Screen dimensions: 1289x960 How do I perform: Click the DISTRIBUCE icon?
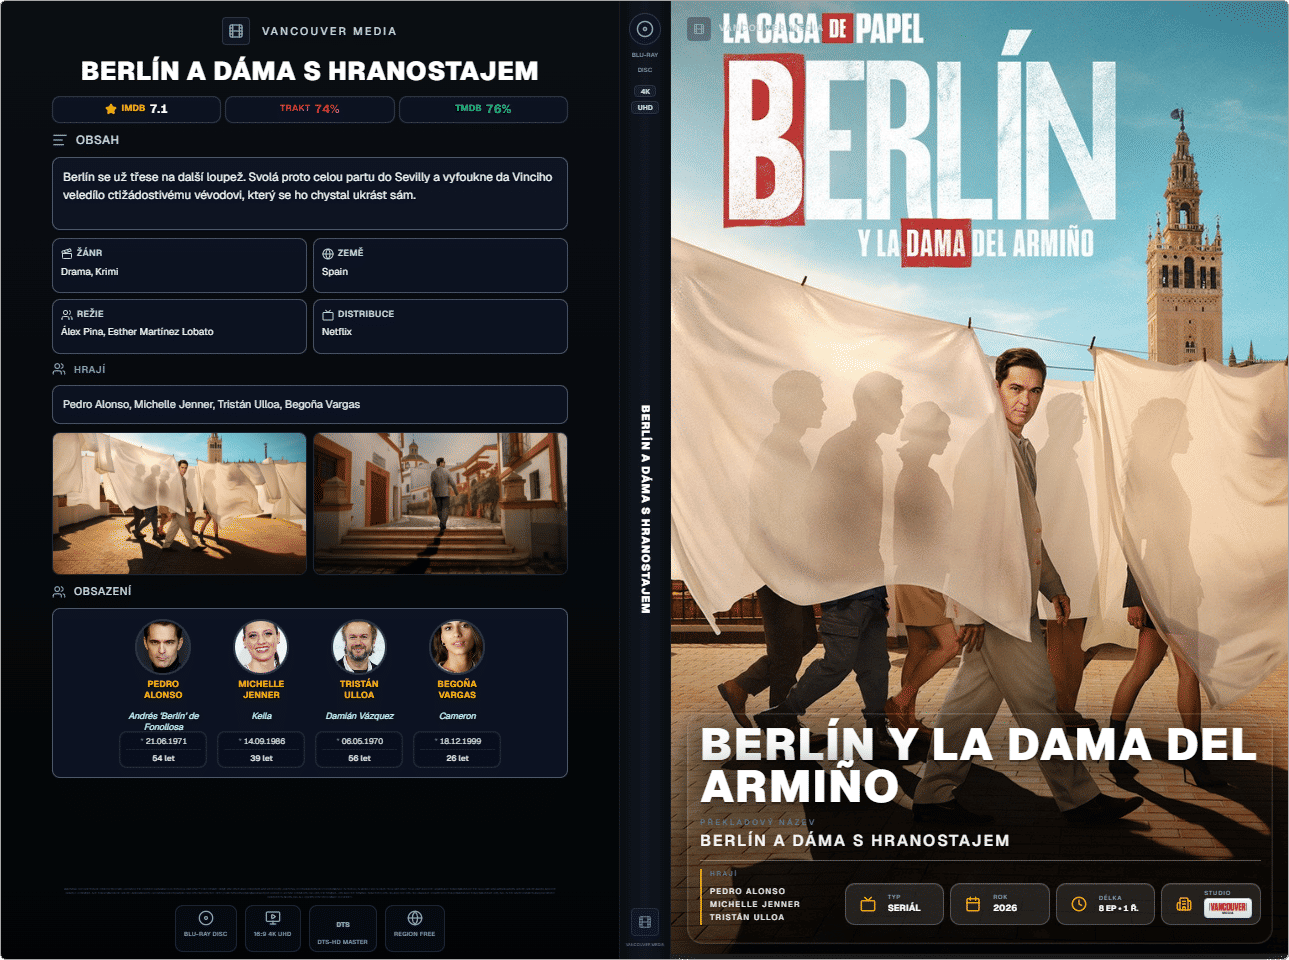(328, 314)
